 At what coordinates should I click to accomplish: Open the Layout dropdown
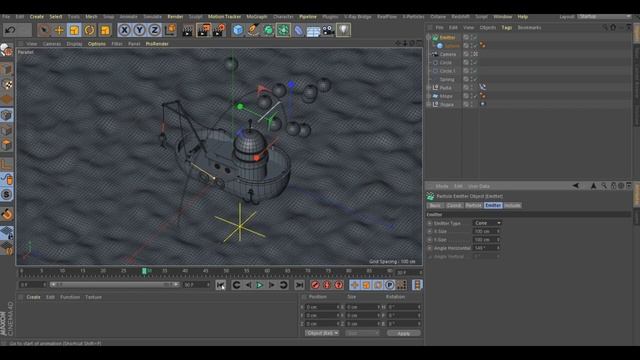point(604,17)
